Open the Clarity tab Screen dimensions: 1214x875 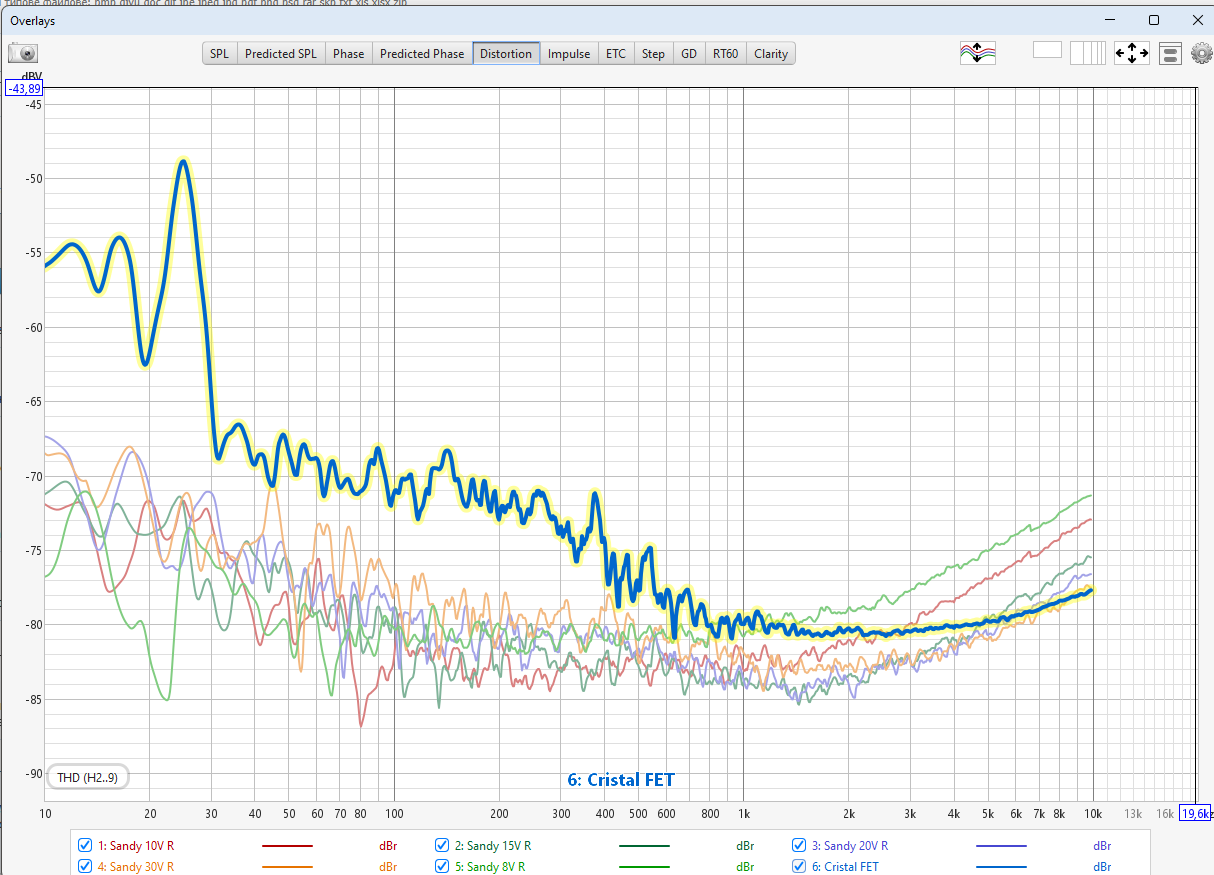[x=771, y=54]
